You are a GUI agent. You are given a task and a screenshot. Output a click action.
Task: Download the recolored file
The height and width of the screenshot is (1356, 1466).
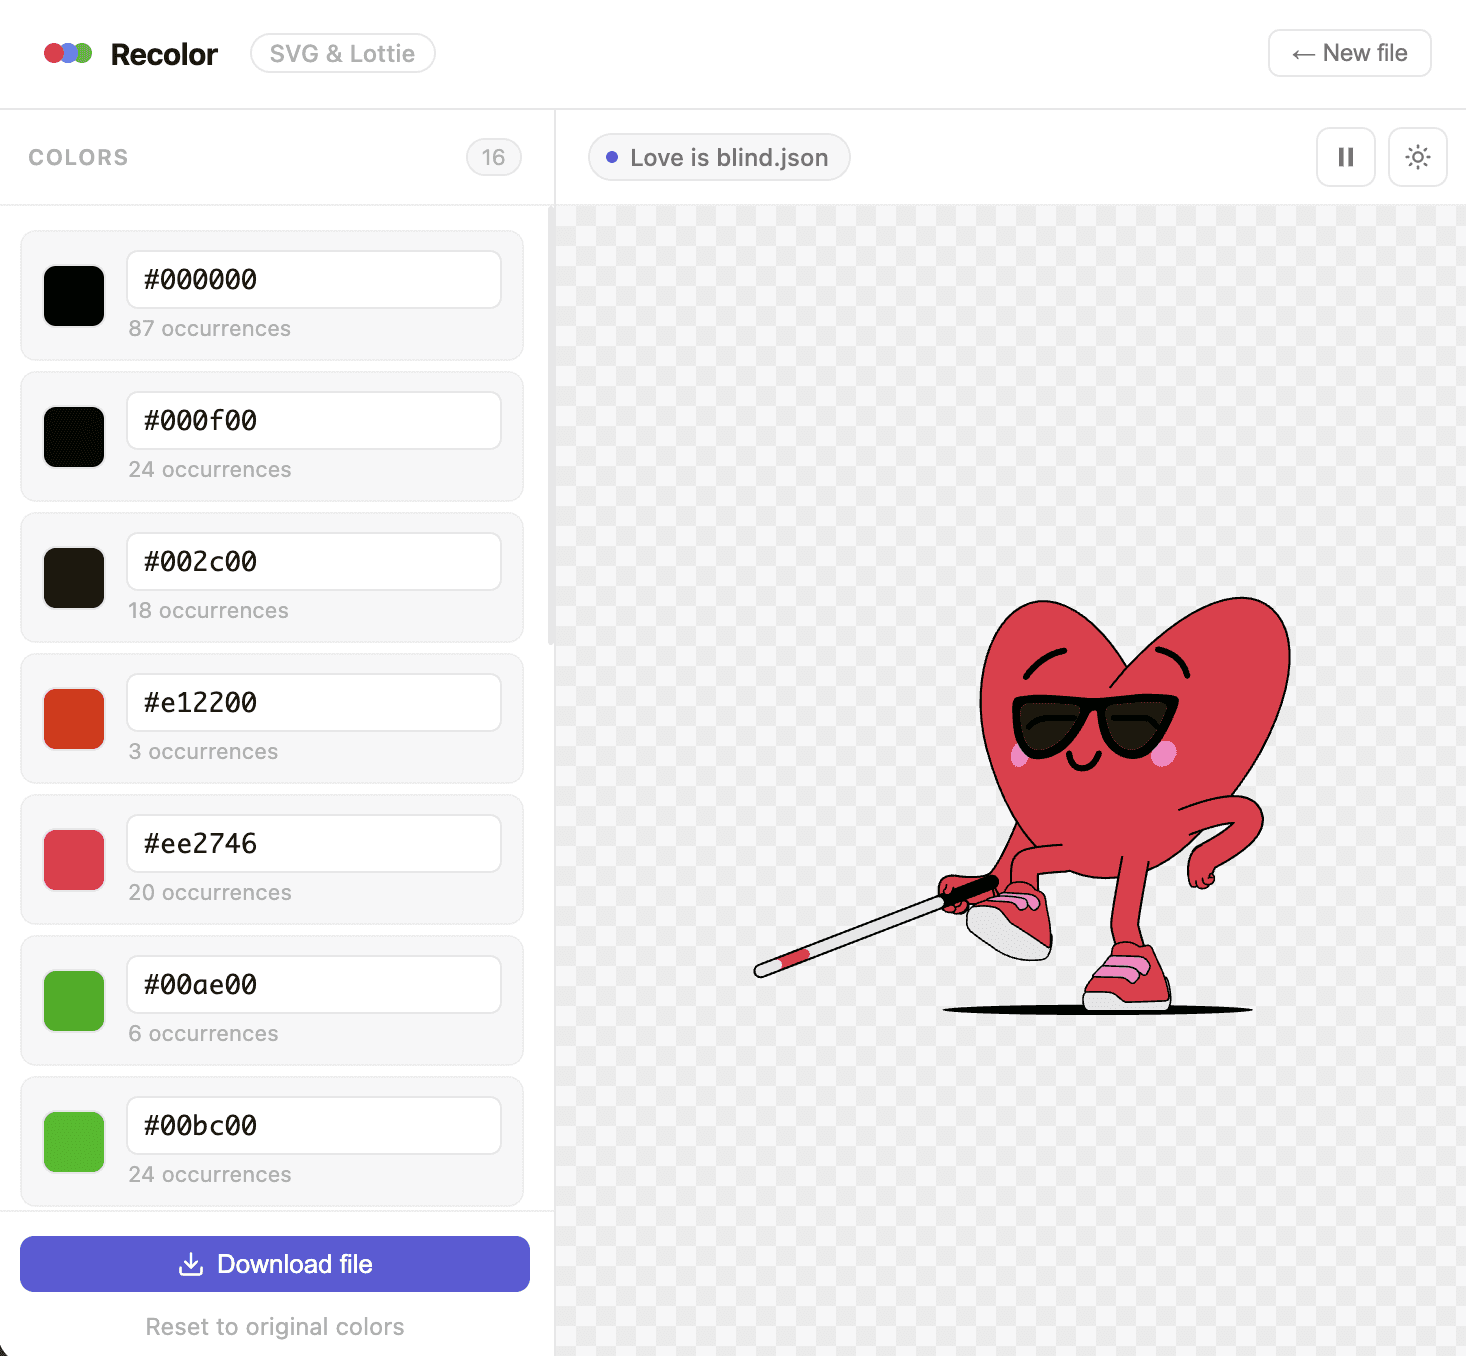click(275, 1264)
